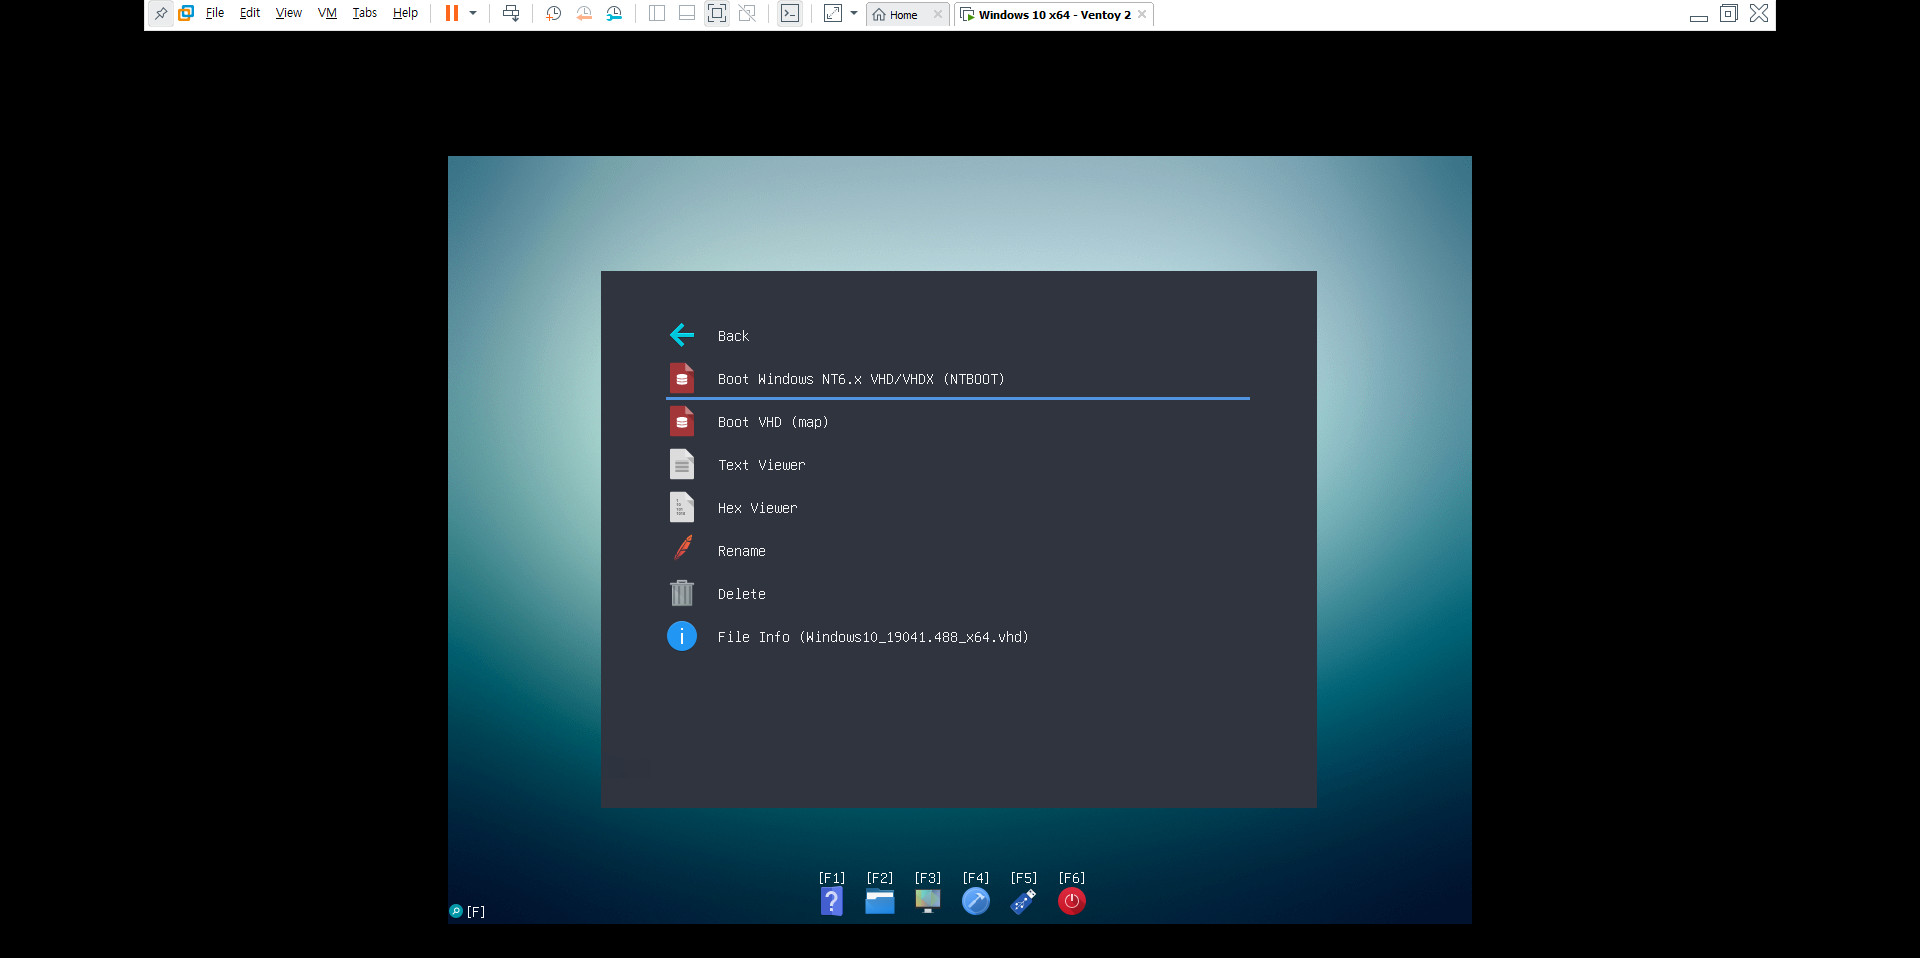Take a snapshot of the VM

(553, 14)
